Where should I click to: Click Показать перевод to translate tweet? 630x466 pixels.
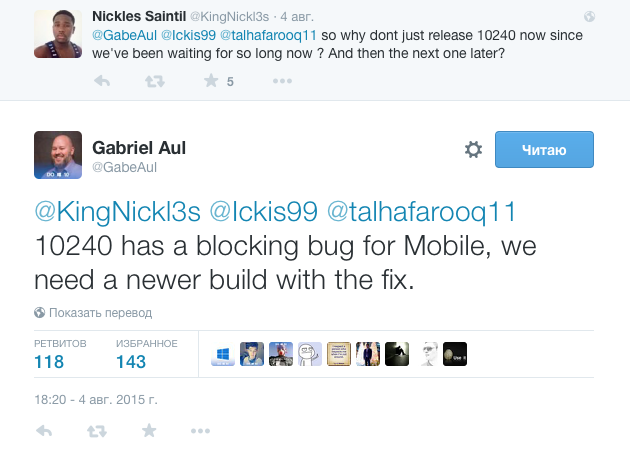pos(100,312)
